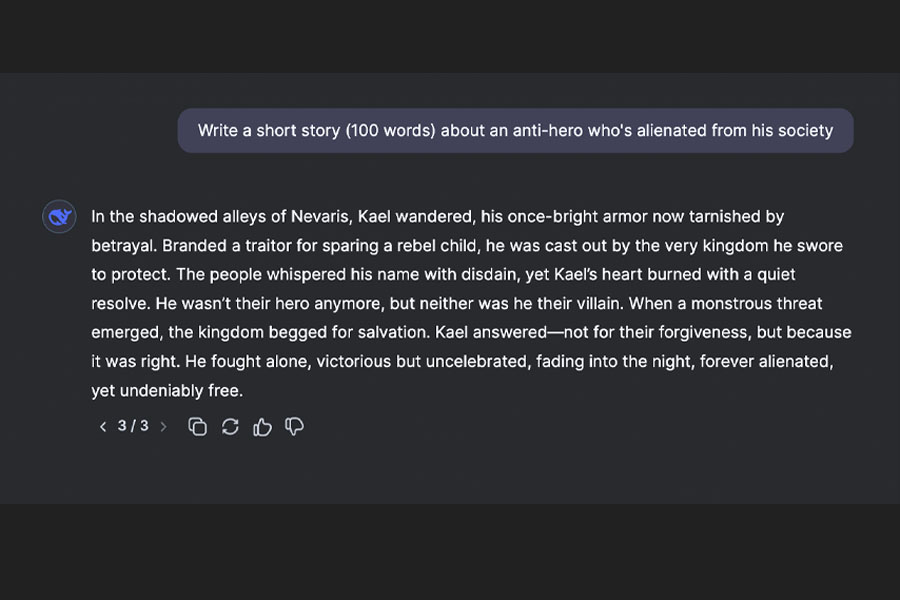Image resolution: width=900 pixels, height=600 pixels.
Task: Like the response with thumbs up
Action: point(262,427)
